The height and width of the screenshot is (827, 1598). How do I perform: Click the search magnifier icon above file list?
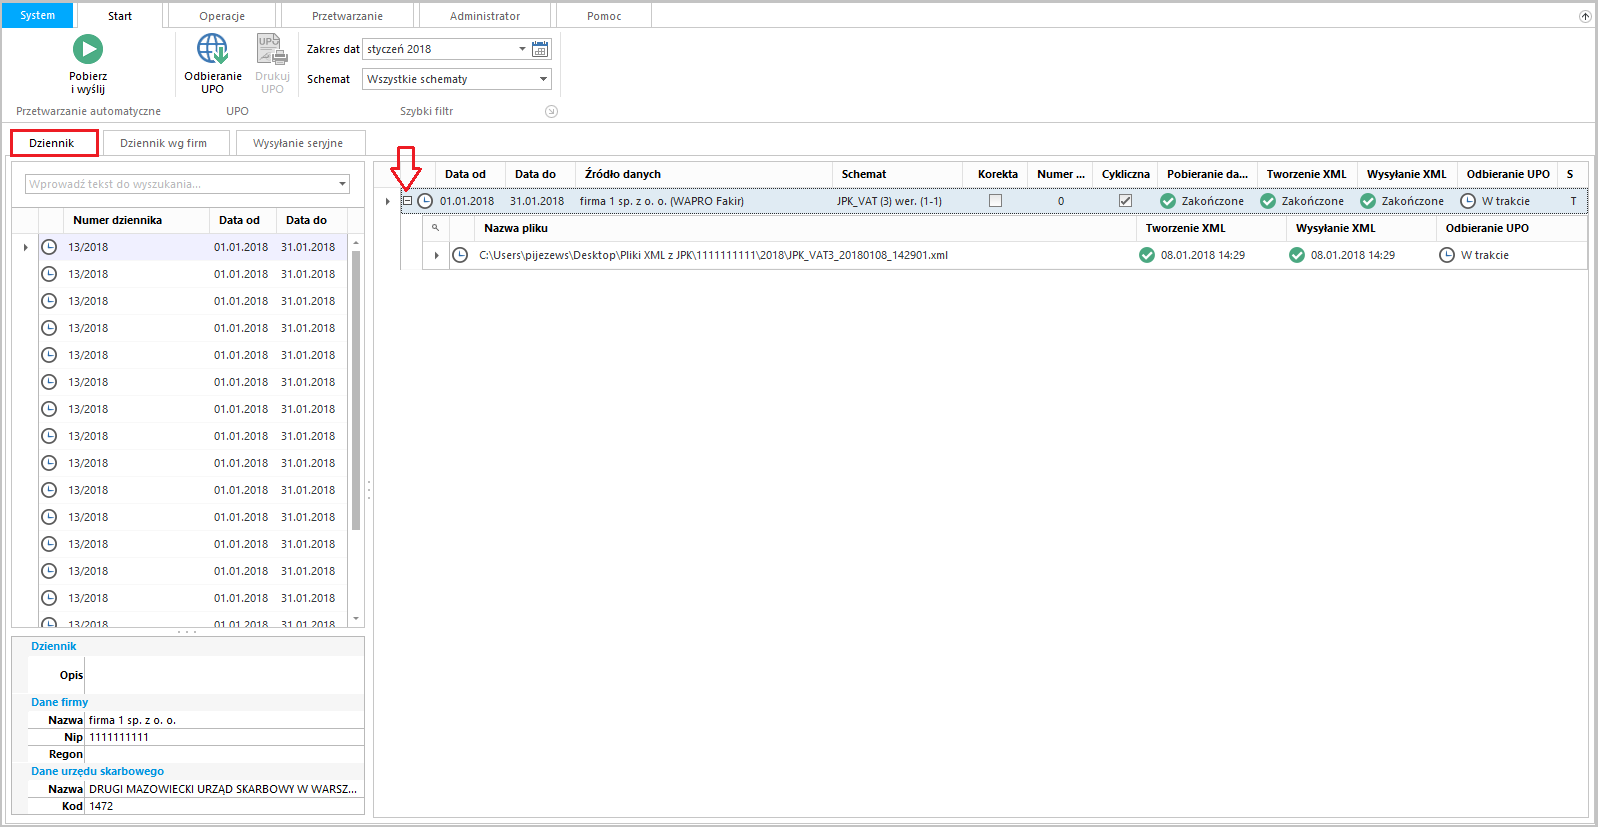tap(435, 228)
